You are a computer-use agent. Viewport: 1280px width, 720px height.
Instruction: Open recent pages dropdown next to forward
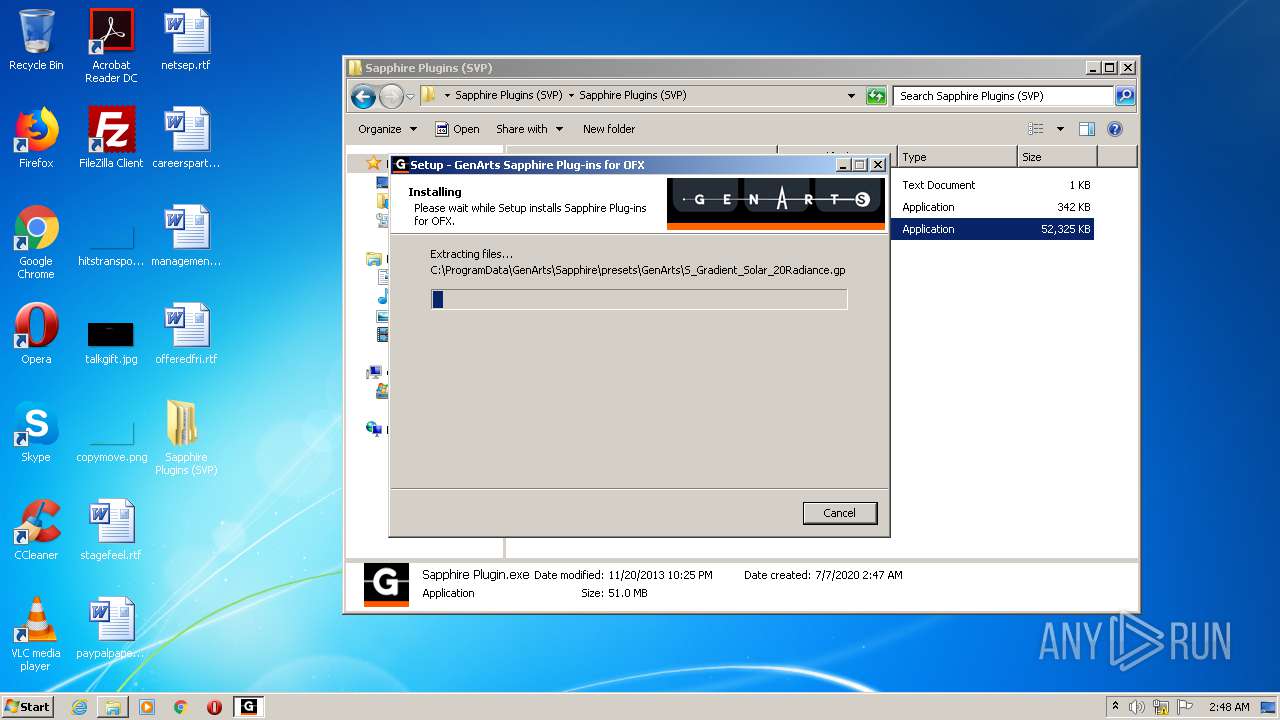point(410,97)
